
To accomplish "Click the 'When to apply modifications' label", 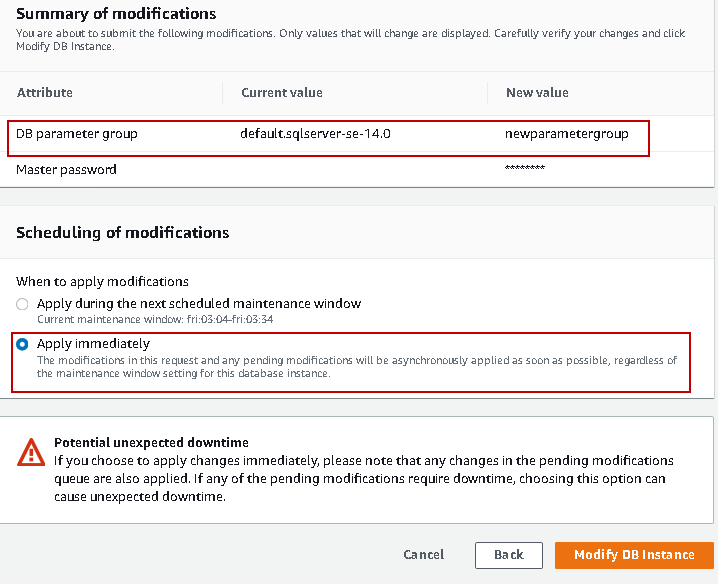I will click(102, 282).
